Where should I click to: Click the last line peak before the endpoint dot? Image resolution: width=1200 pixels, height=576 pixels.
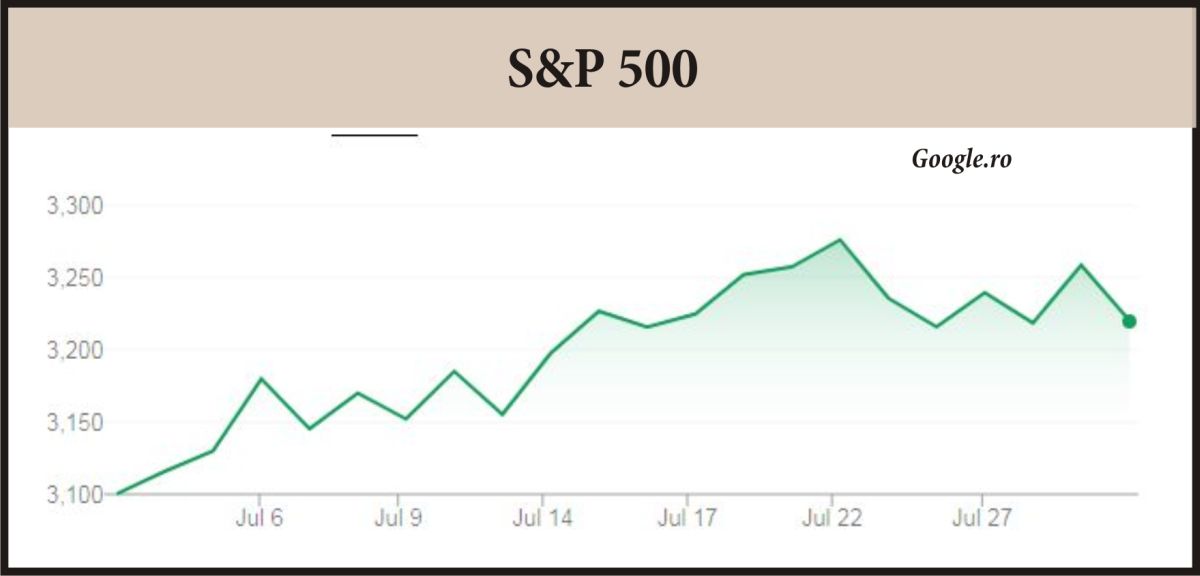(1081, 265)
